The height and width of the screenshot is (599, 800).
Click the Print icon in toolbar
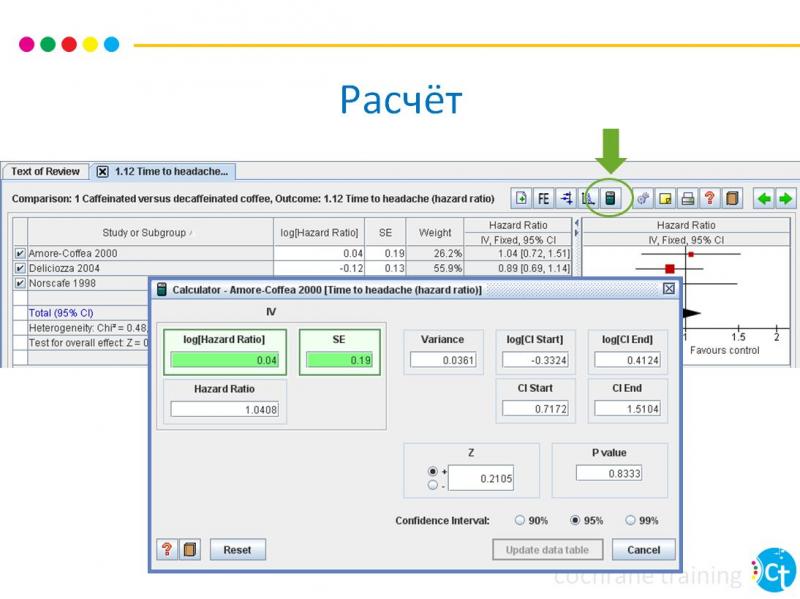(687, 198)
